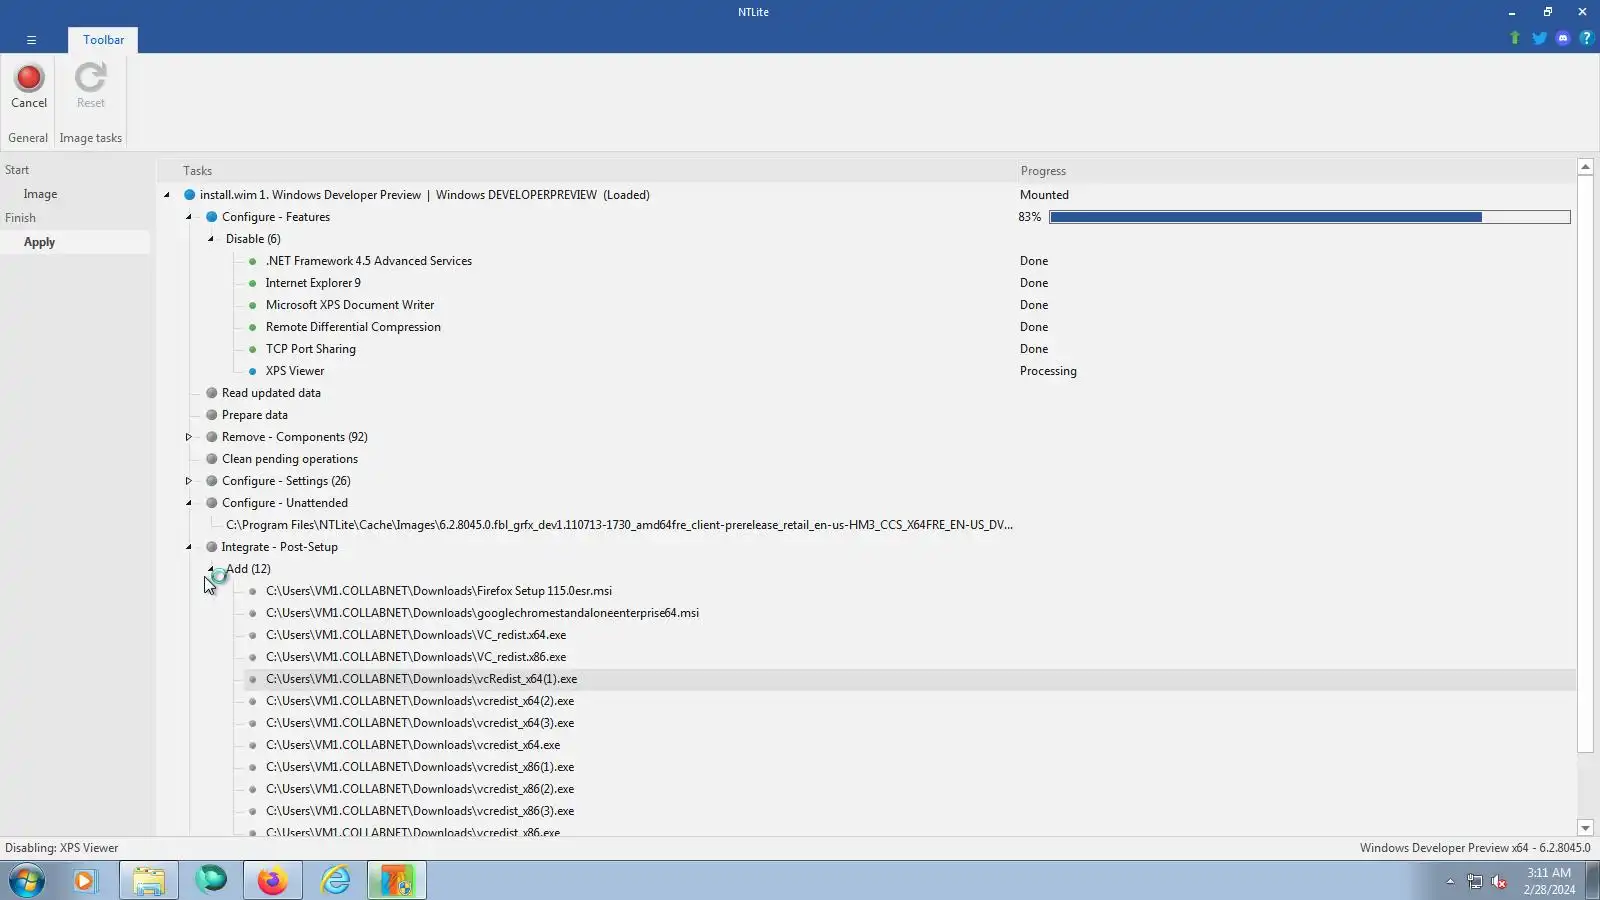Screen dimensions: 1600x900
Task: Open the Image page in sidebar
Action: point(40,194)
